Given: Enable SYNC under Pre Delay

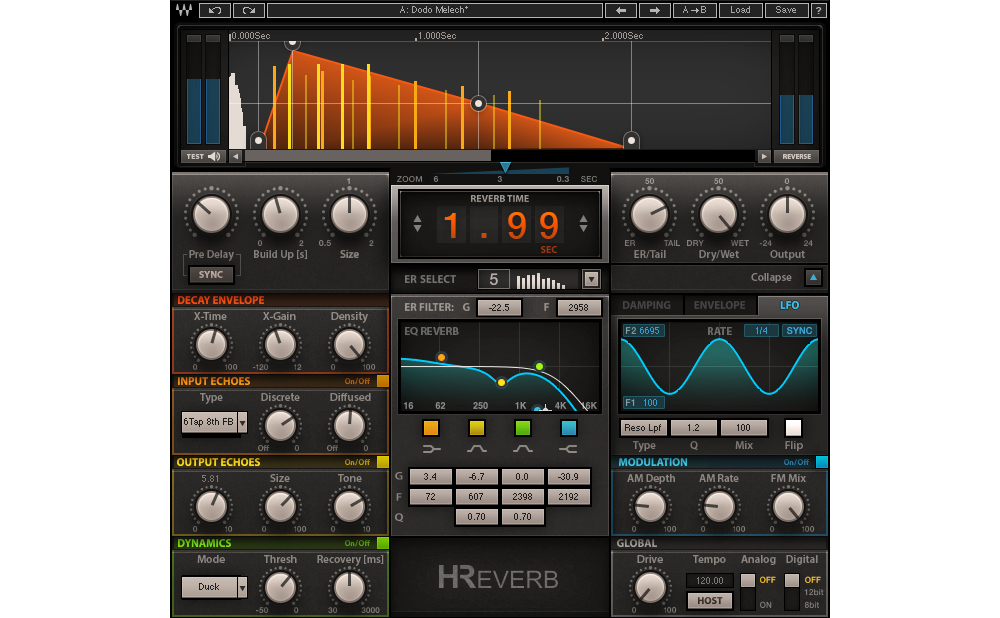Looking at the screenshot, I should (x=211, y=274).
